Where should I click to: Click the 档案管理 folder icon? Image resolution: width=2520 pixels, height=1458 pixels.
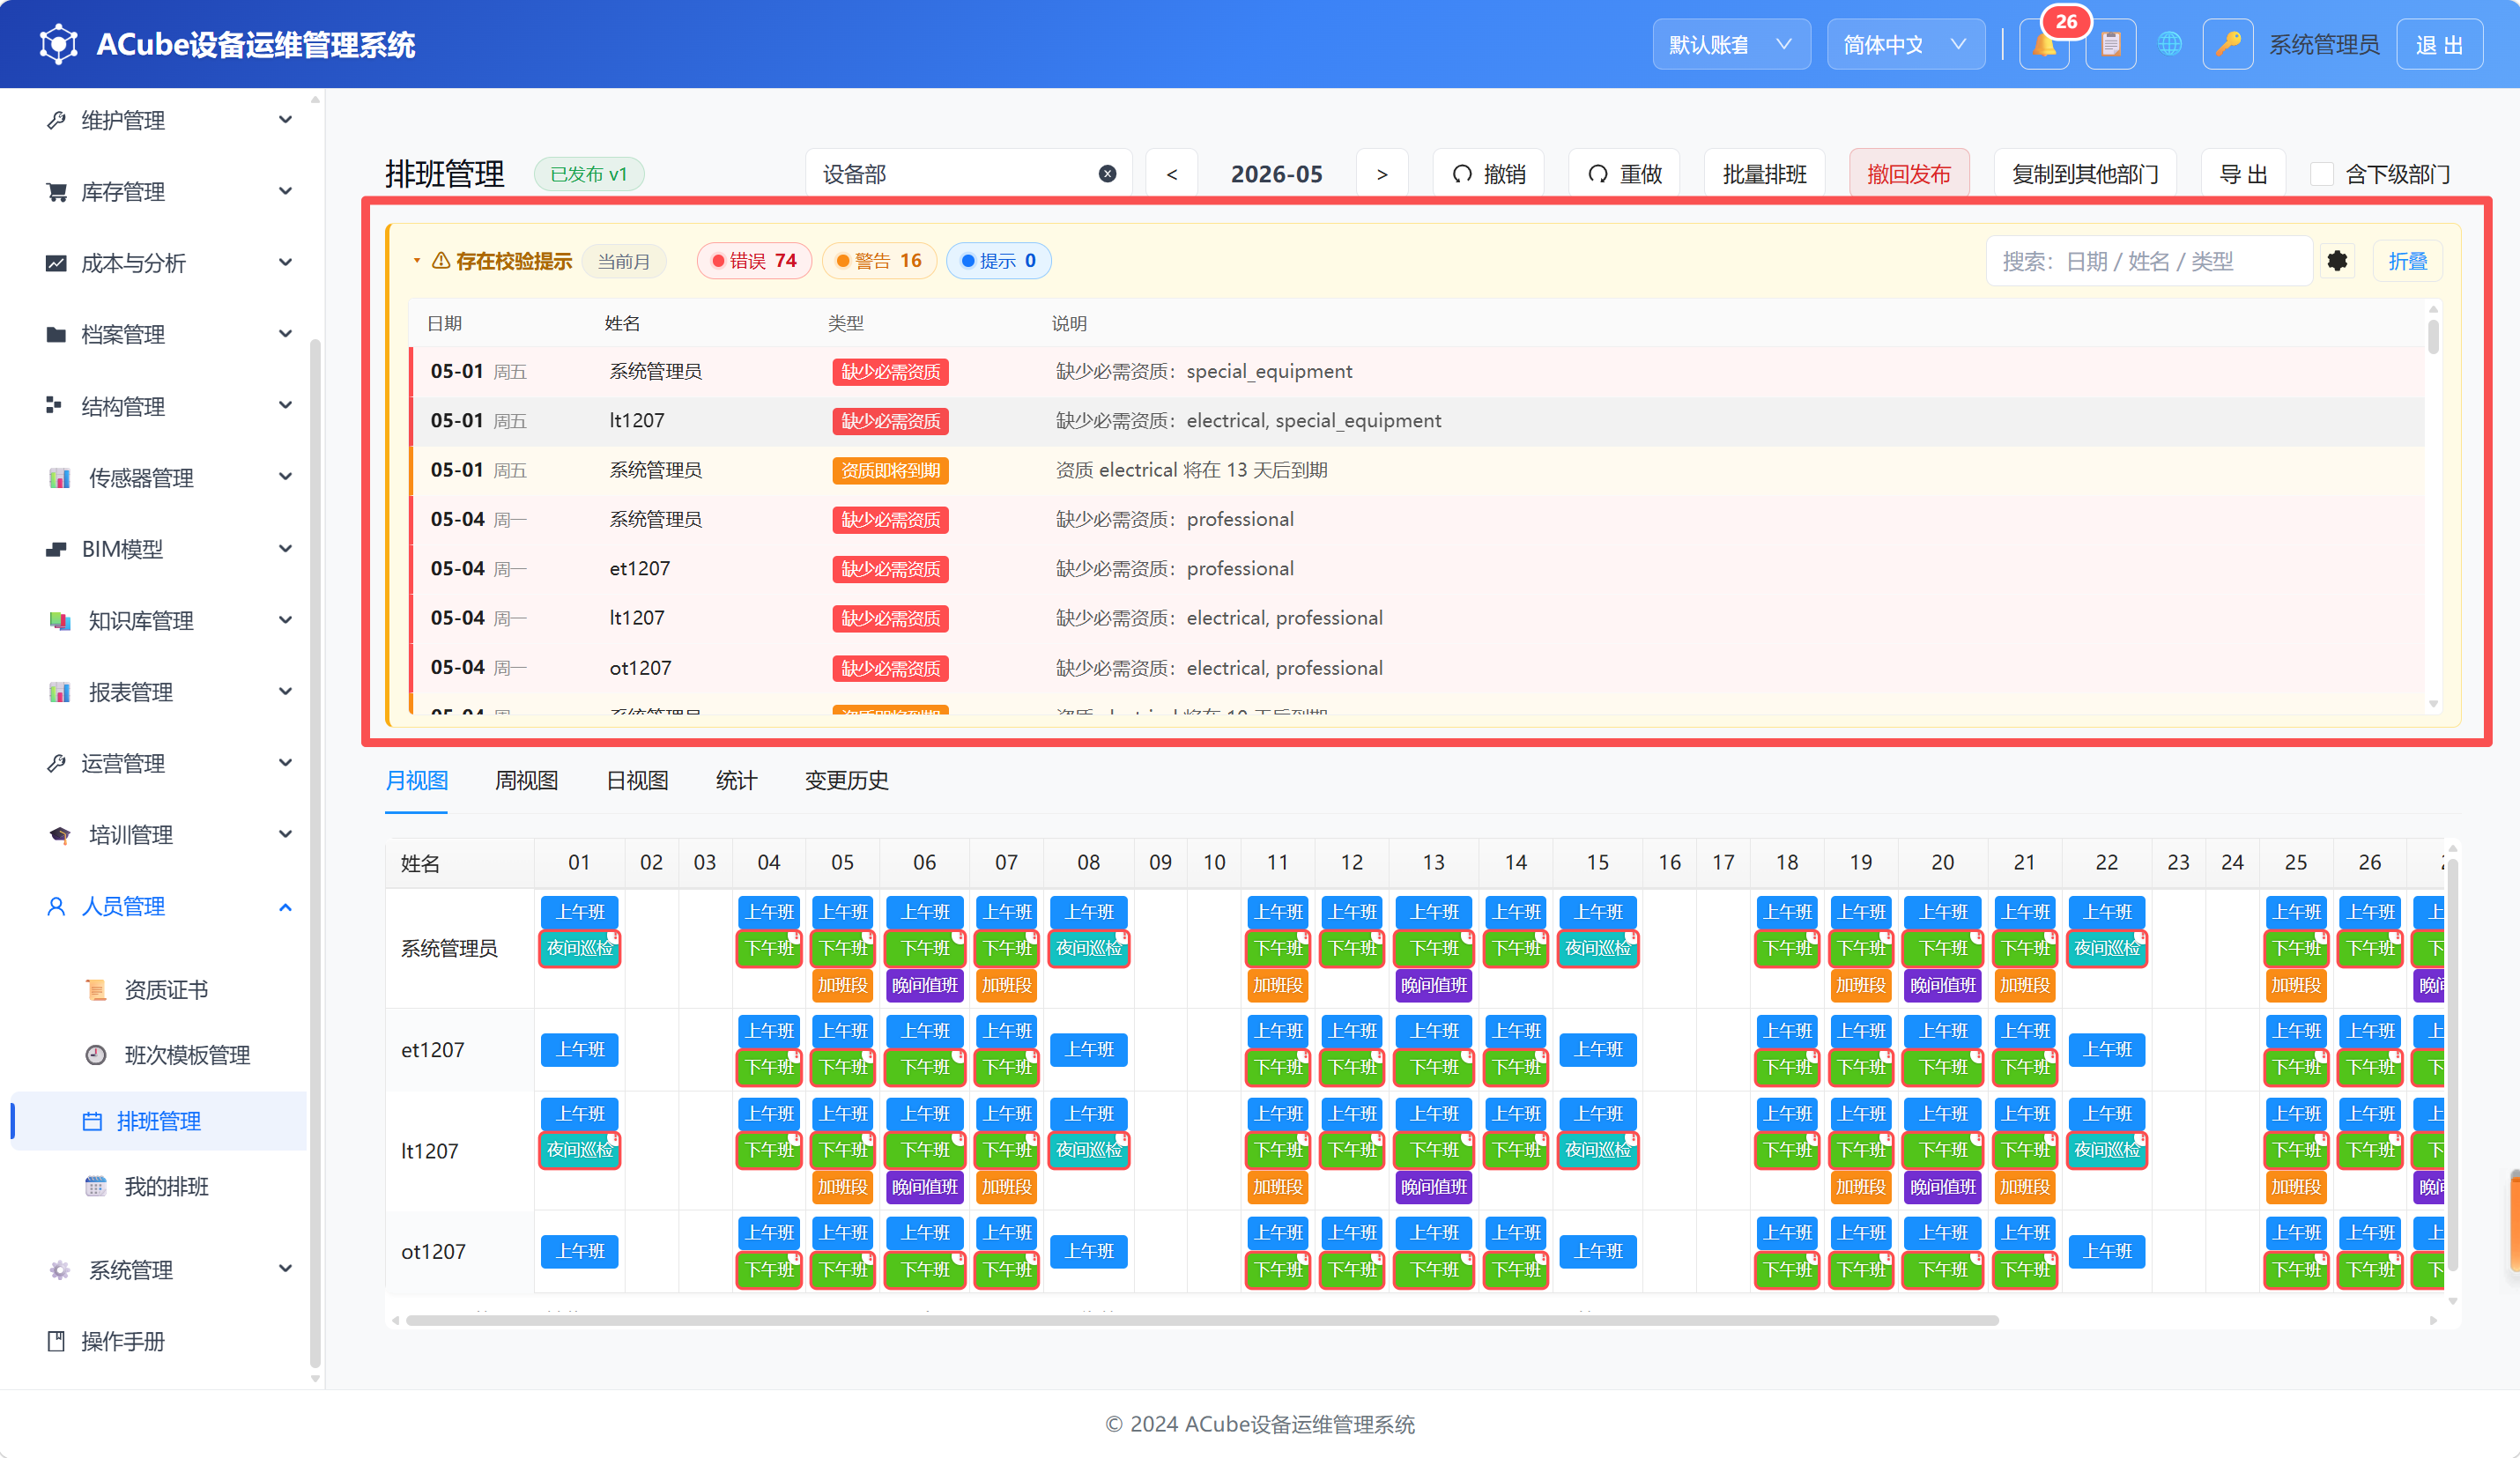click(x=57, y=334)
